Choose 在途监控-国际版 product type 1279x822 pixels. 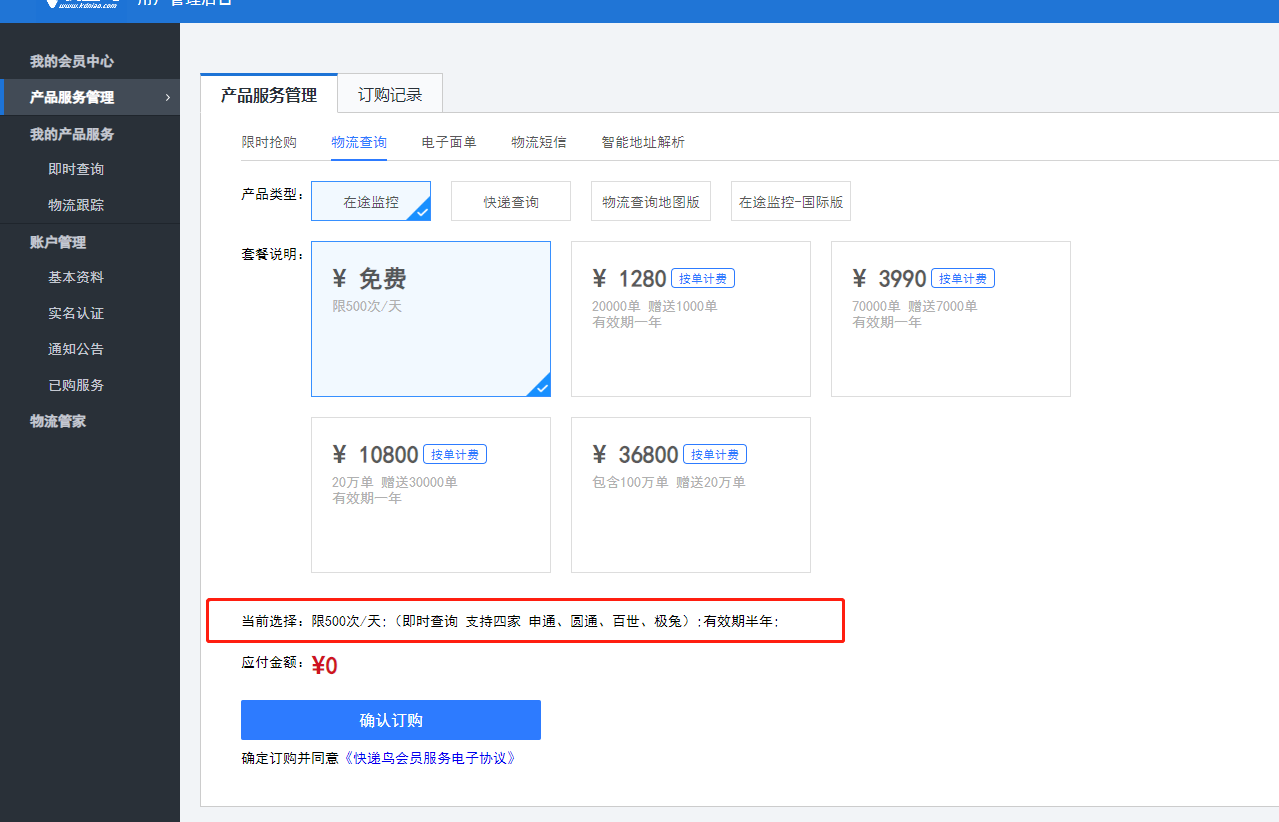tap(791, 201)
